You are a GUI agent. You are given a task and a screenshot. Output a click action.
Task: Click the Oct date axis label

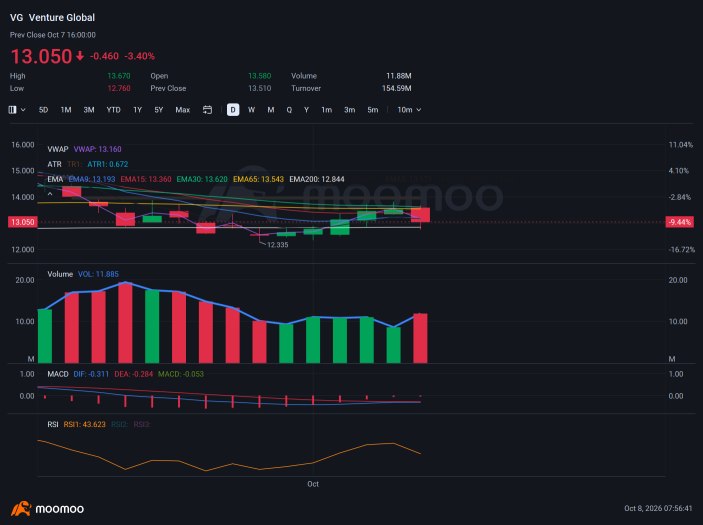(313, 484)
